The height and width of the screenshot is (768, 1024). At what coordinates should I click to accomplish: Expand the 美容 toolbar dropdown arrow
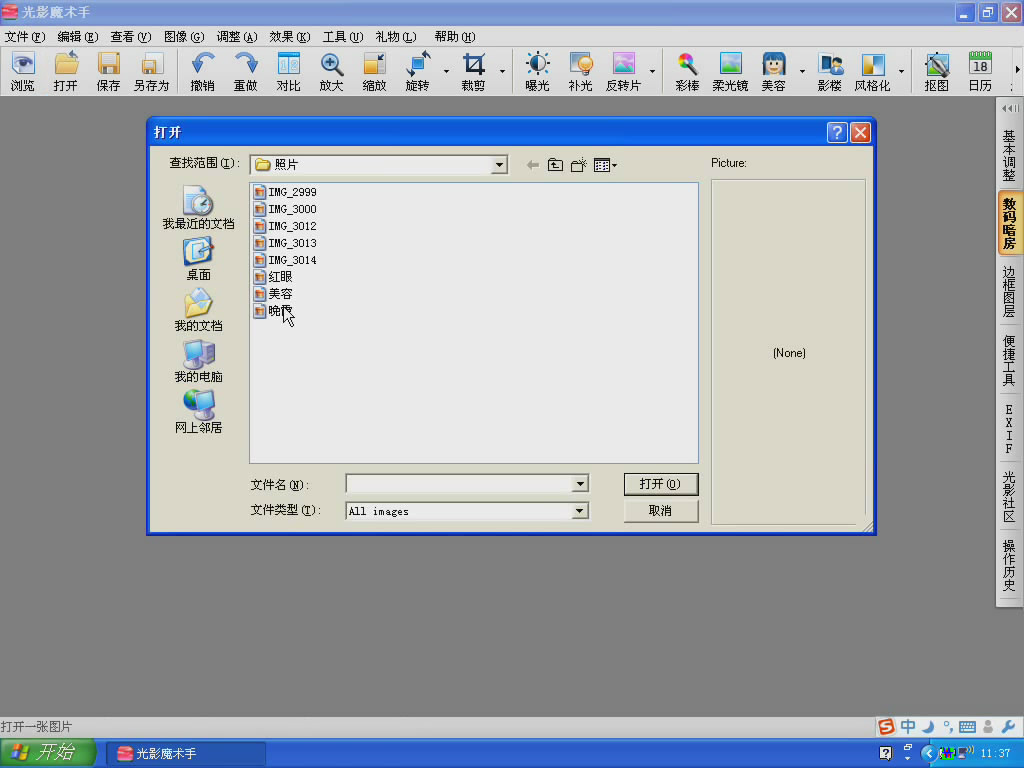(x=802, y=71)
